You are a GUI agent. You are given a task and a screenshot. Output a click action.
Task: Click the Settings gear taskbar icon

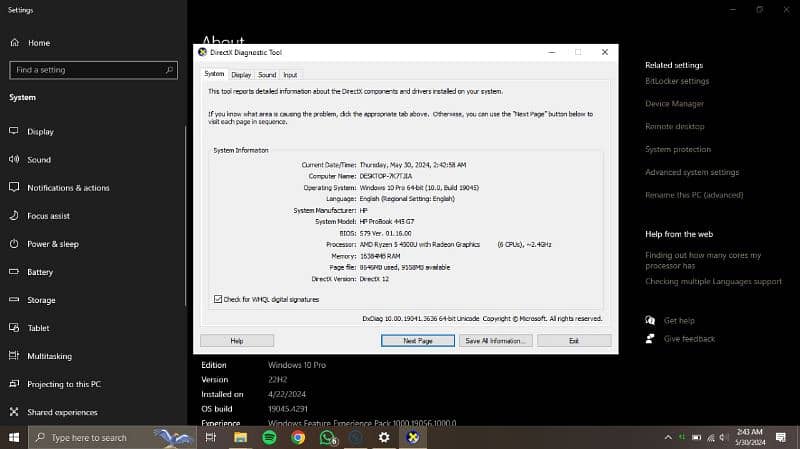point(384,437)
